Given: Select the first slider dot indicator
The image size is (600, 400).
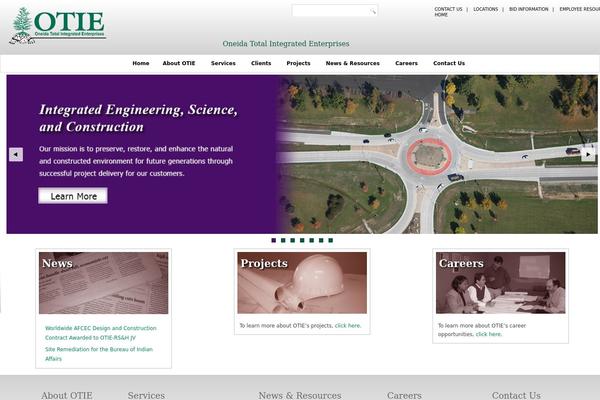Looking at the screenshot, I should (274, 240).
